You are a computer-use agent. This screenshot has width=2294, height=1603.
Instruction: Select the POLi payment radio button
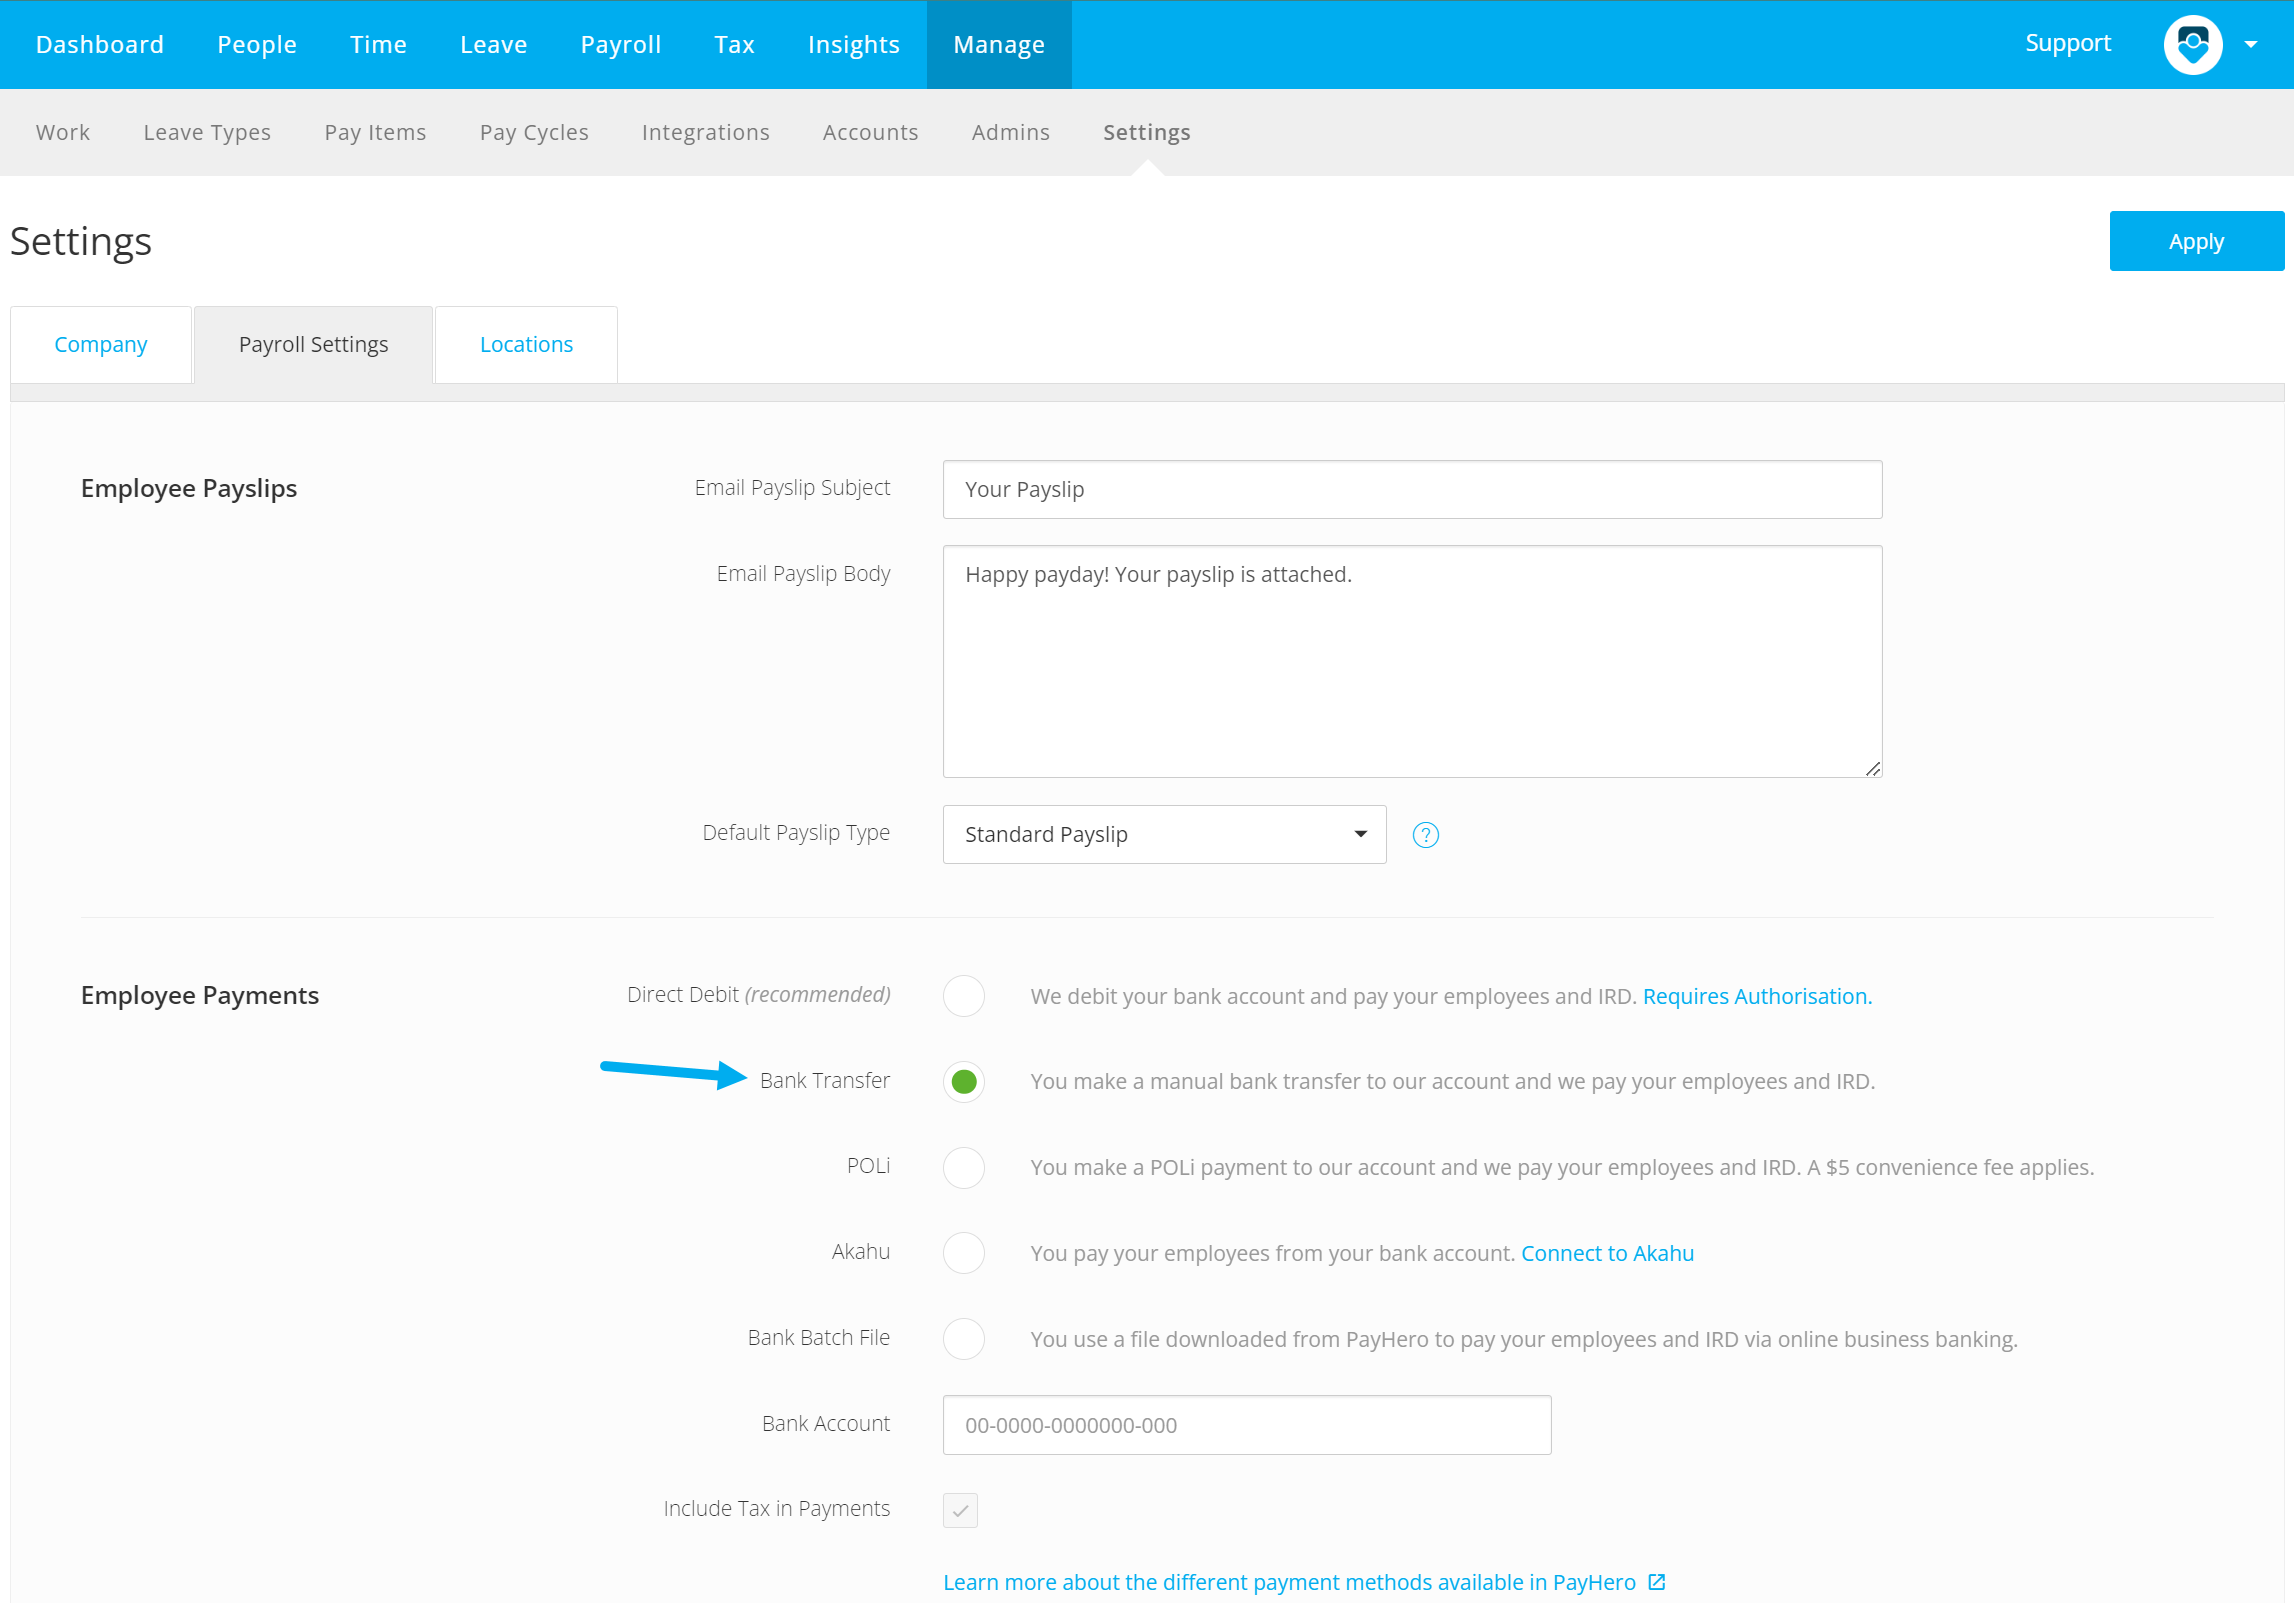point(964,1167)
